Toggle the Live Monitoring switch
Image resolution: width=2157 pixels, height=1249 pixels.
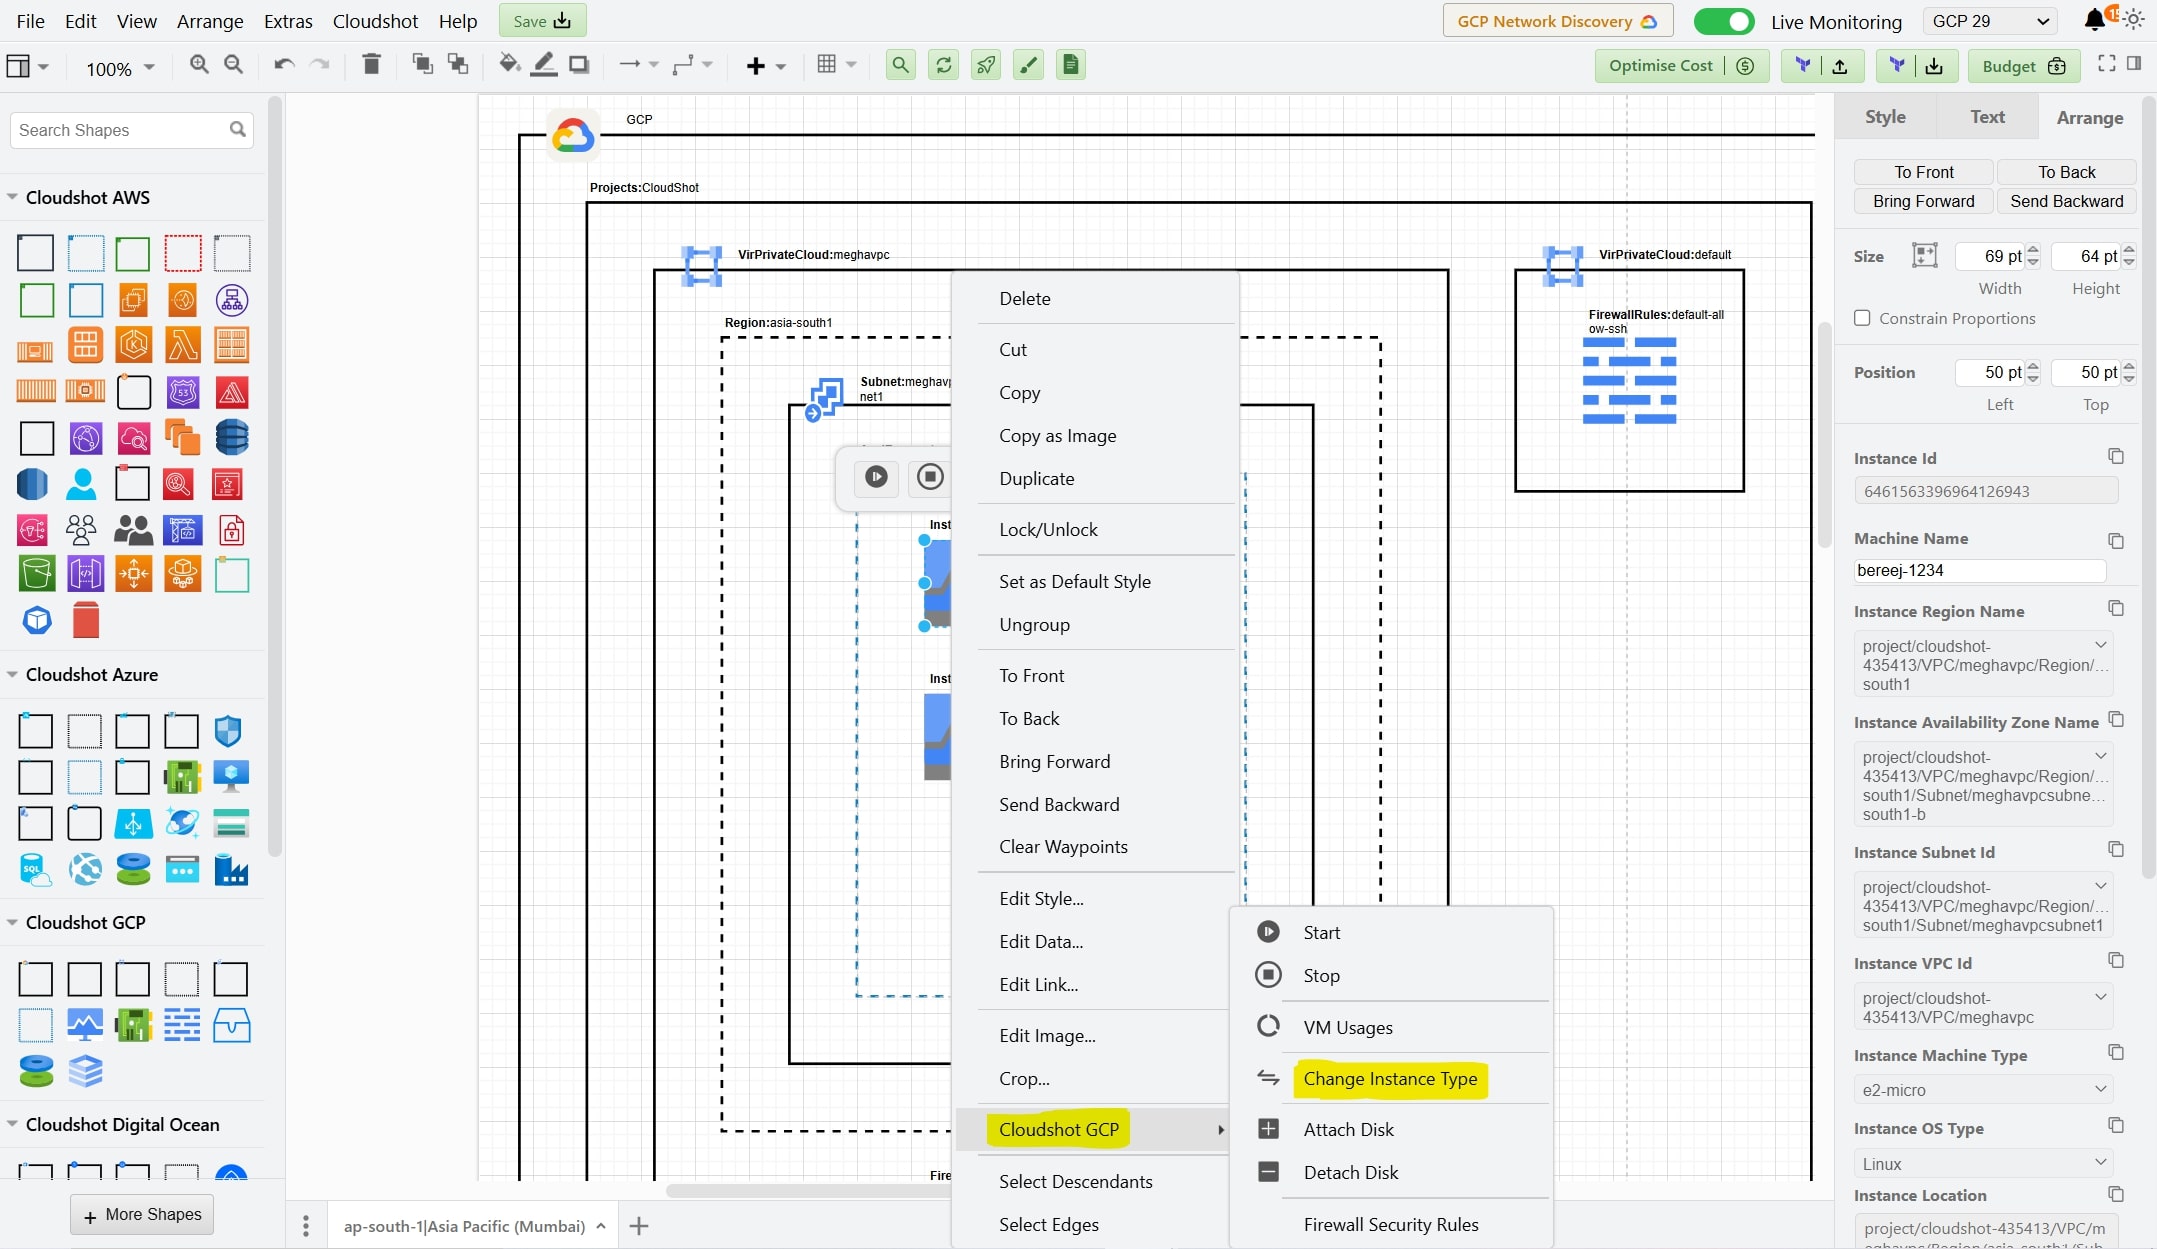tap(1724, 21)
